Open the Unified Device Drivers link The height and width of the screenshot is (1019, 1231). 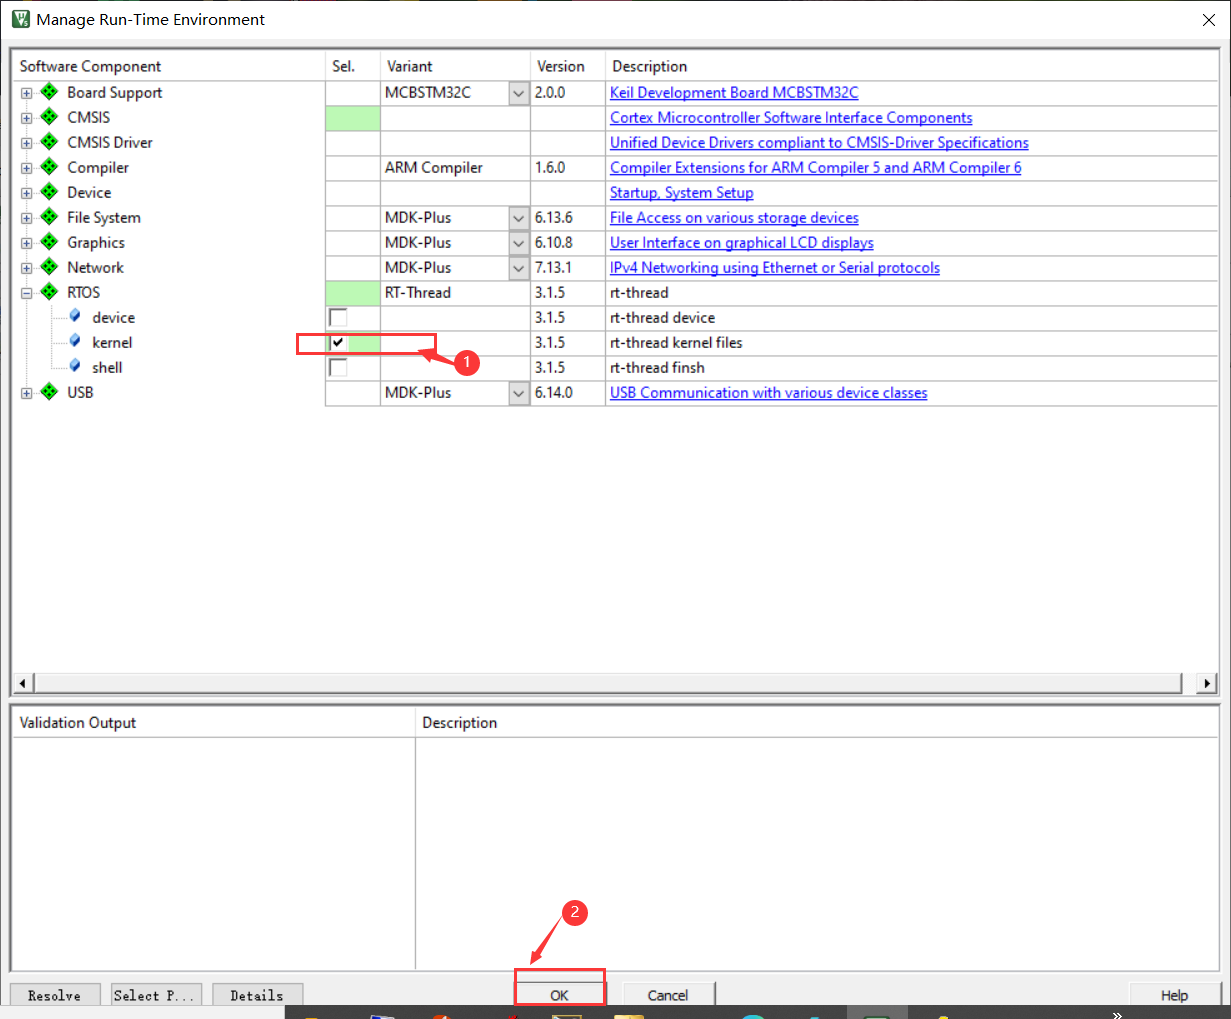pyautogui.click(x=819, y=142)
